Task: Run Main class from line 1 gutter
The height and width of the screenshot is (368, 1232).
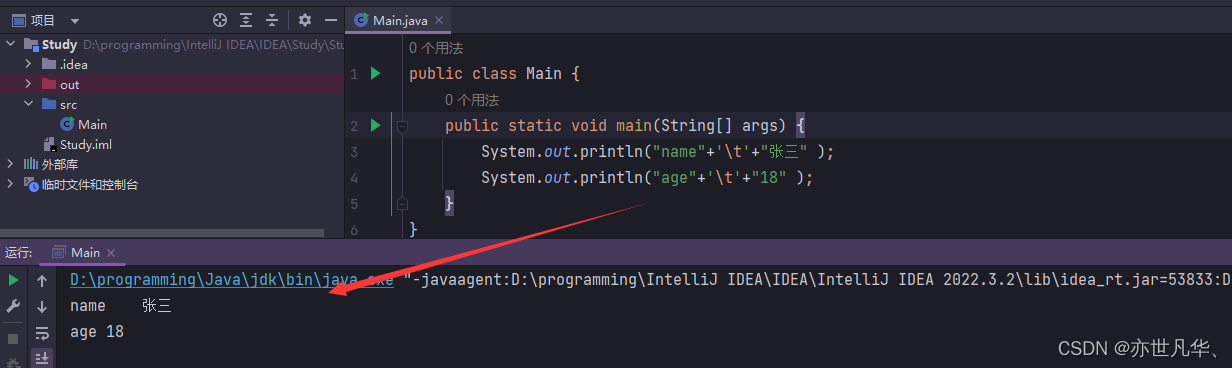Action: click(x=375, y=74)
